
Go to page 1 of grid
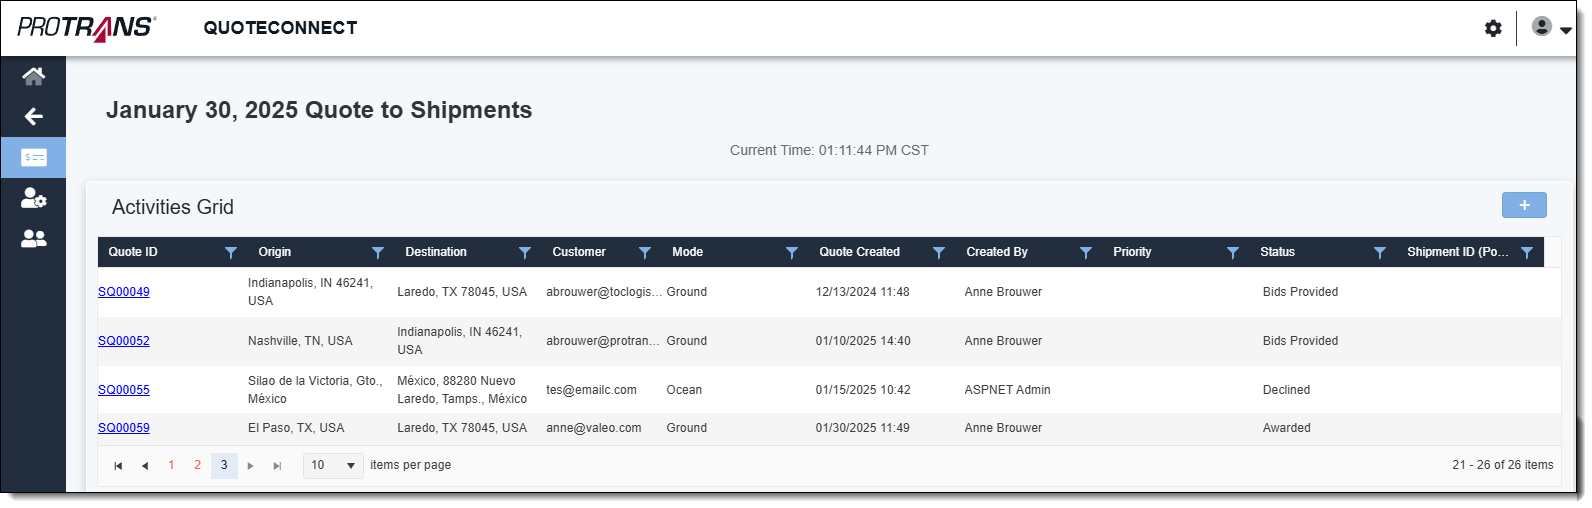coord(171,465)
